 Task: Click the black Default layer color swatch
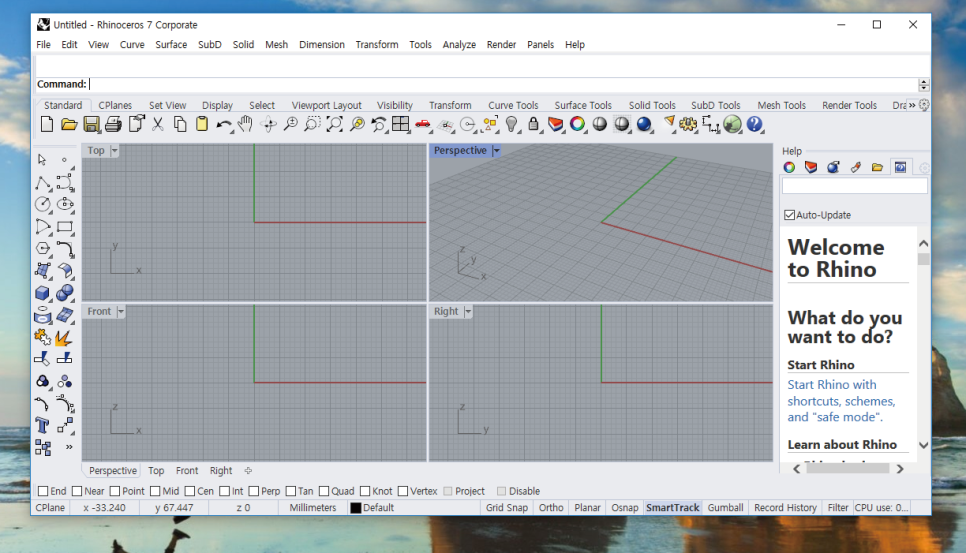[355, 508]
